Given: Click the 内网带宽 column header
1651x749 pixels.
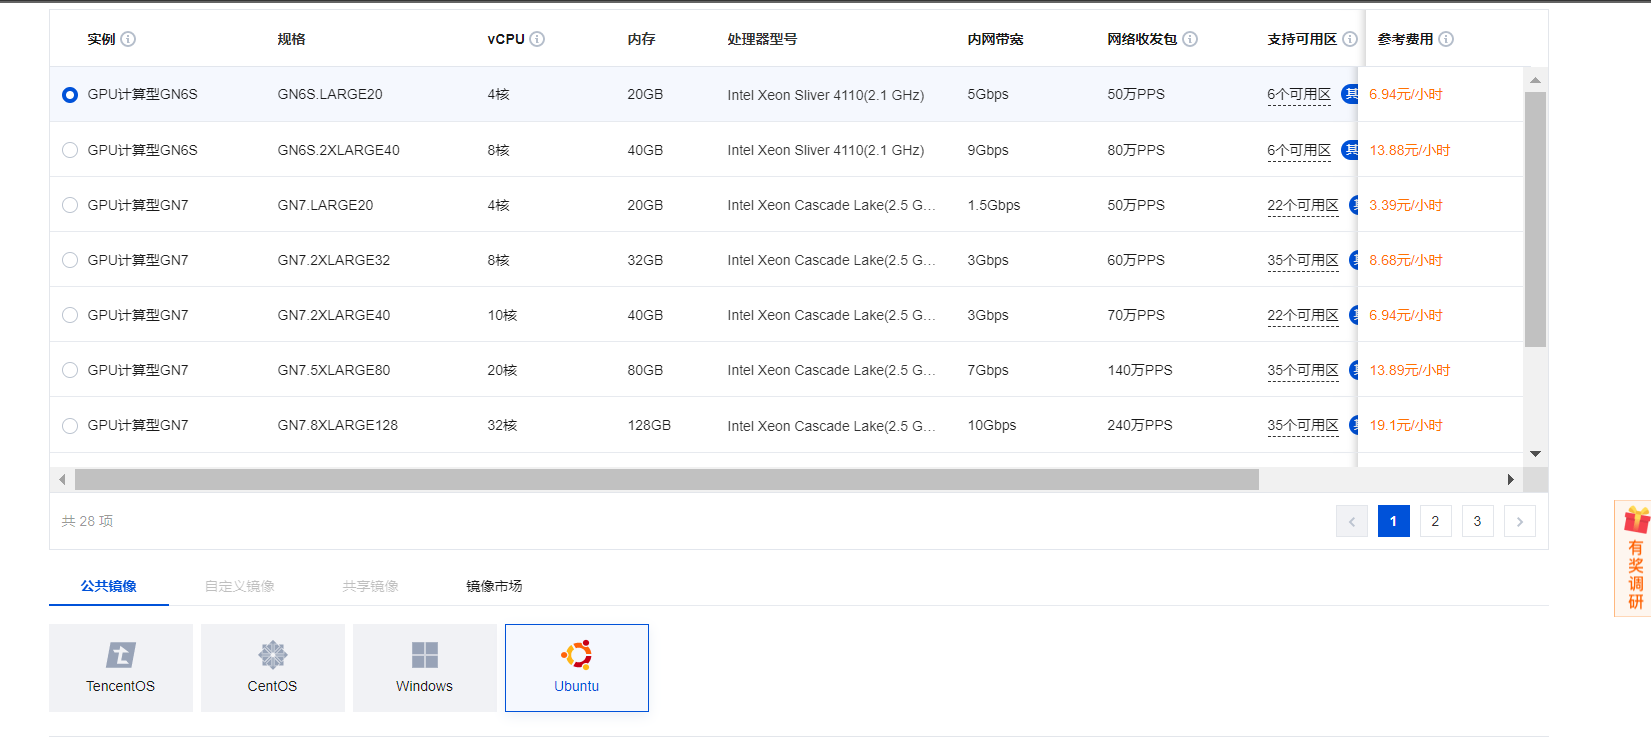Looking at the screenshot, I should [x=995, y=39].
